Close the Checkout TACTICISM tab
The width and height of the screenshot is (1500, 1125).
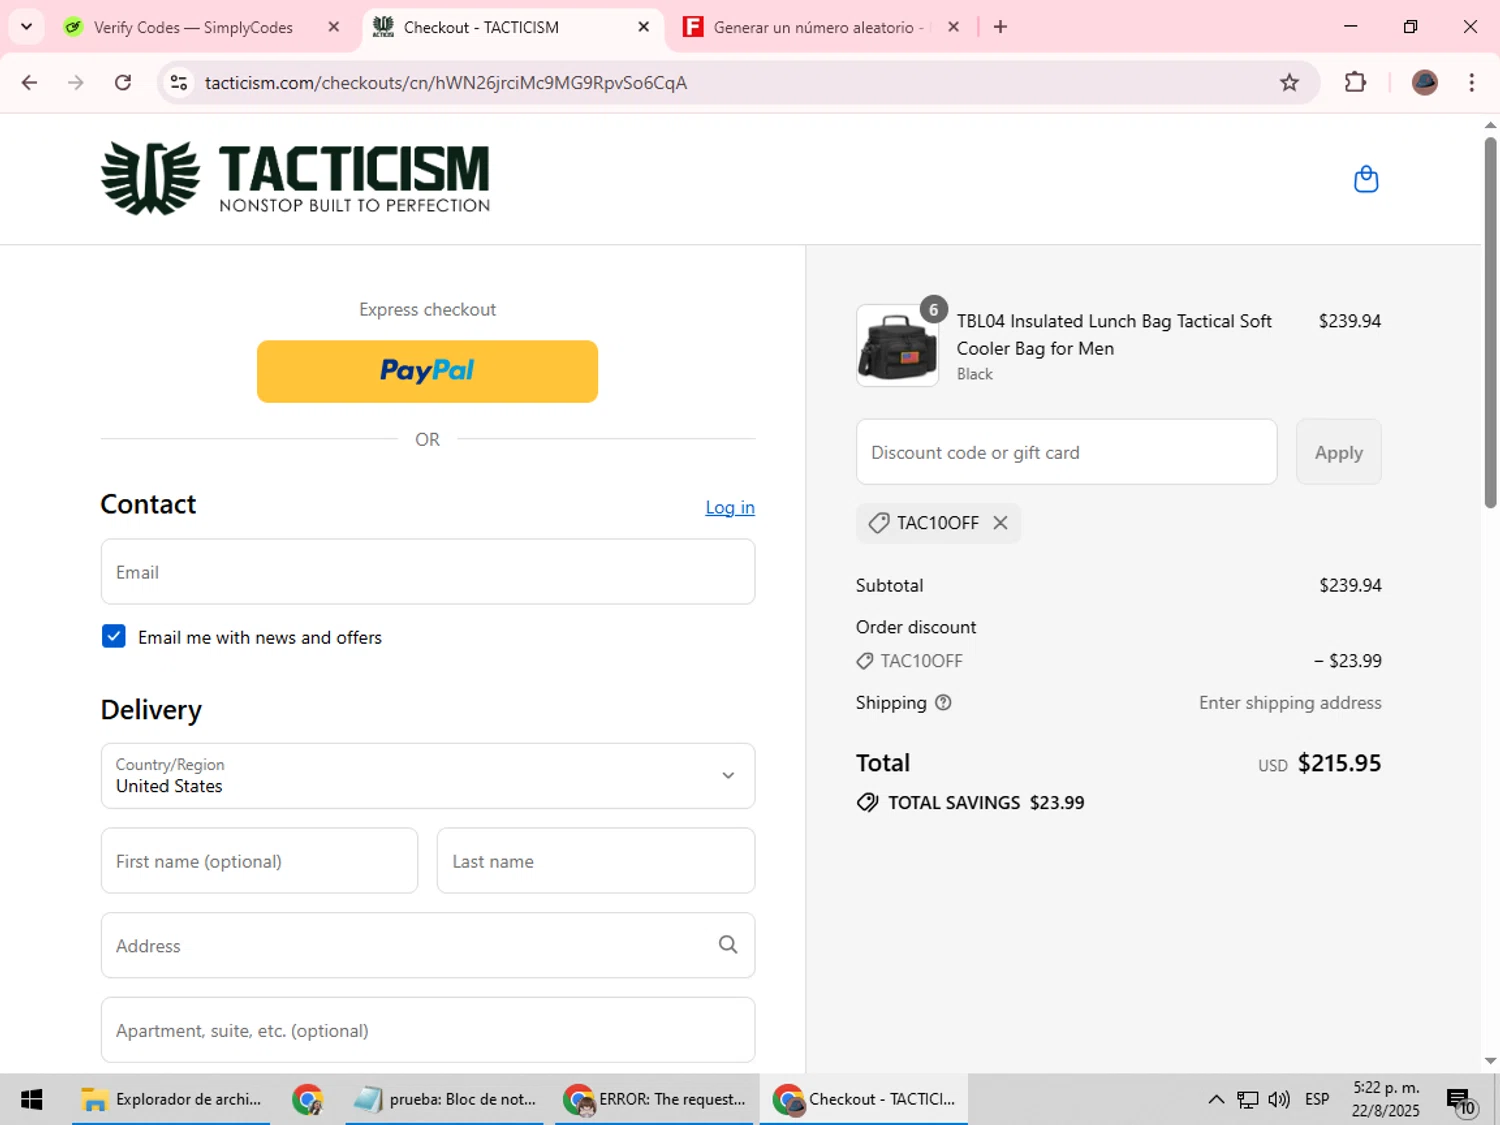pos(644,27)
